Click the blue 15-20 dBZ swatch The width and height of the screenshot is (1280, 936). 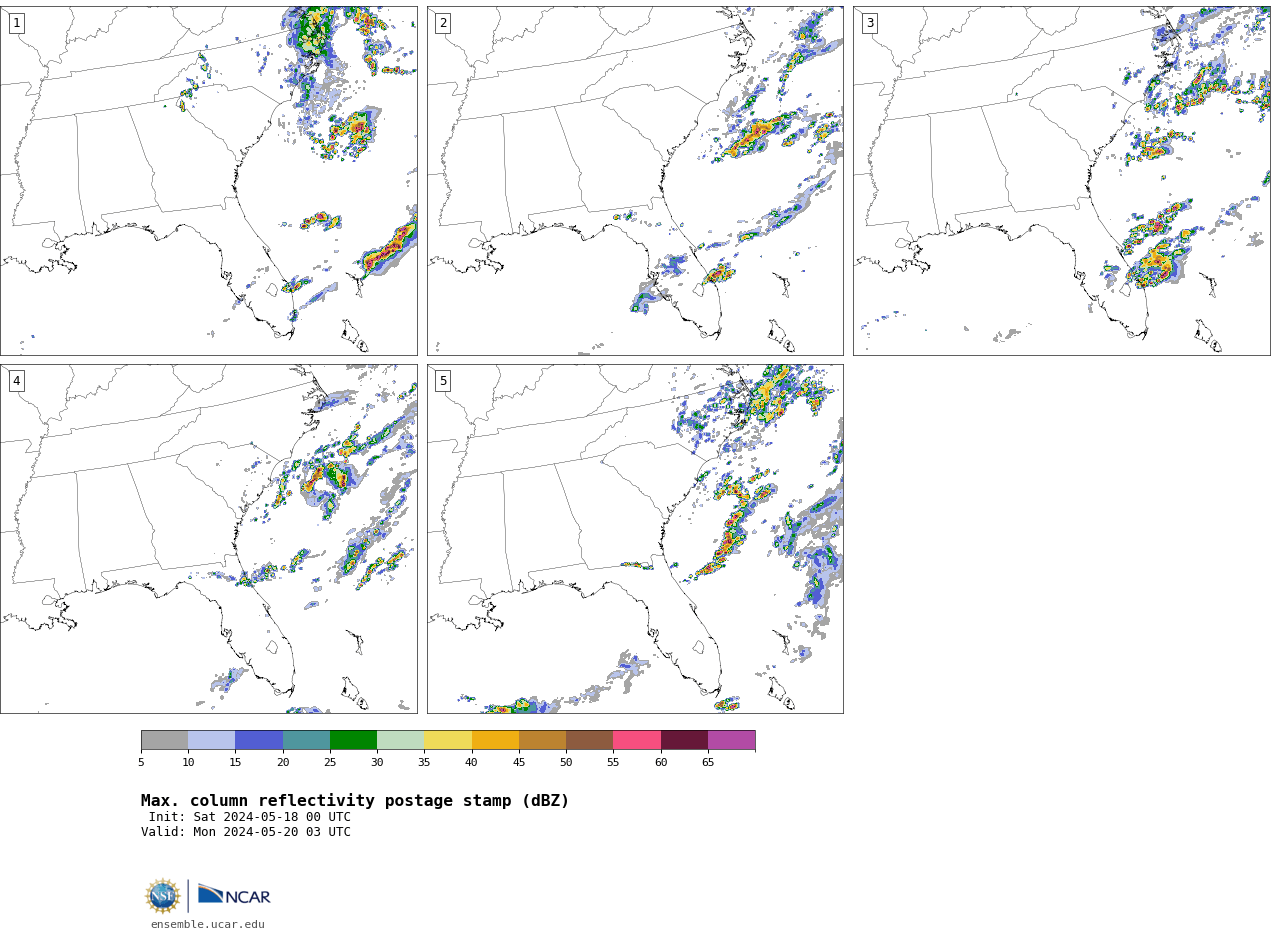point(259,740)
